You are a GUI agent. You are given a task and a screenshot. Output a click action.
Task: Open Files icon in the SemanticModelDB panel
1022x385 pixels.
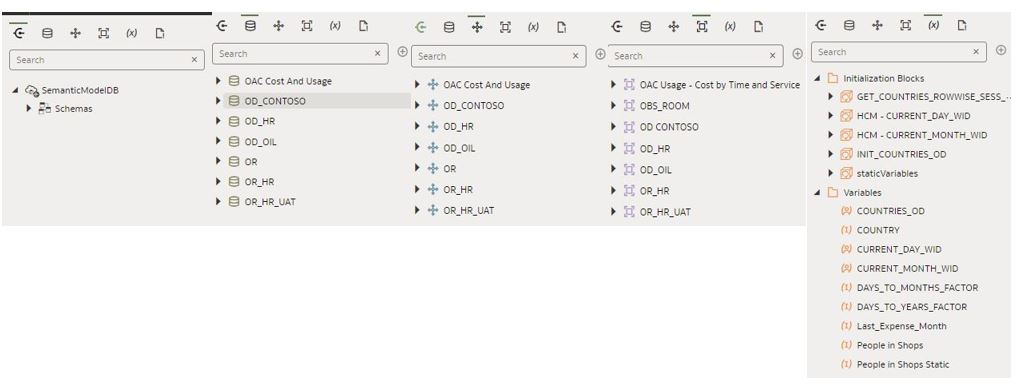pyautogui.click(x=160, y=33)
